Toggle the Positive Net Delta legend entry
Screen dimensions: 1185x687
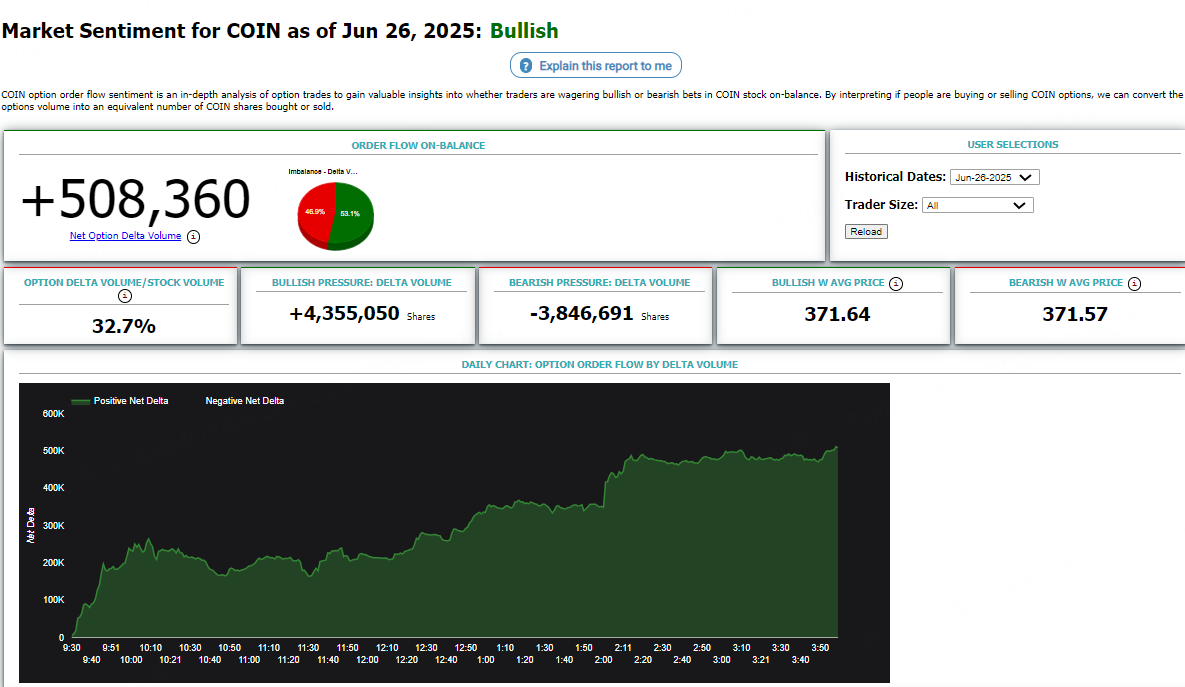tap(120, 401)
